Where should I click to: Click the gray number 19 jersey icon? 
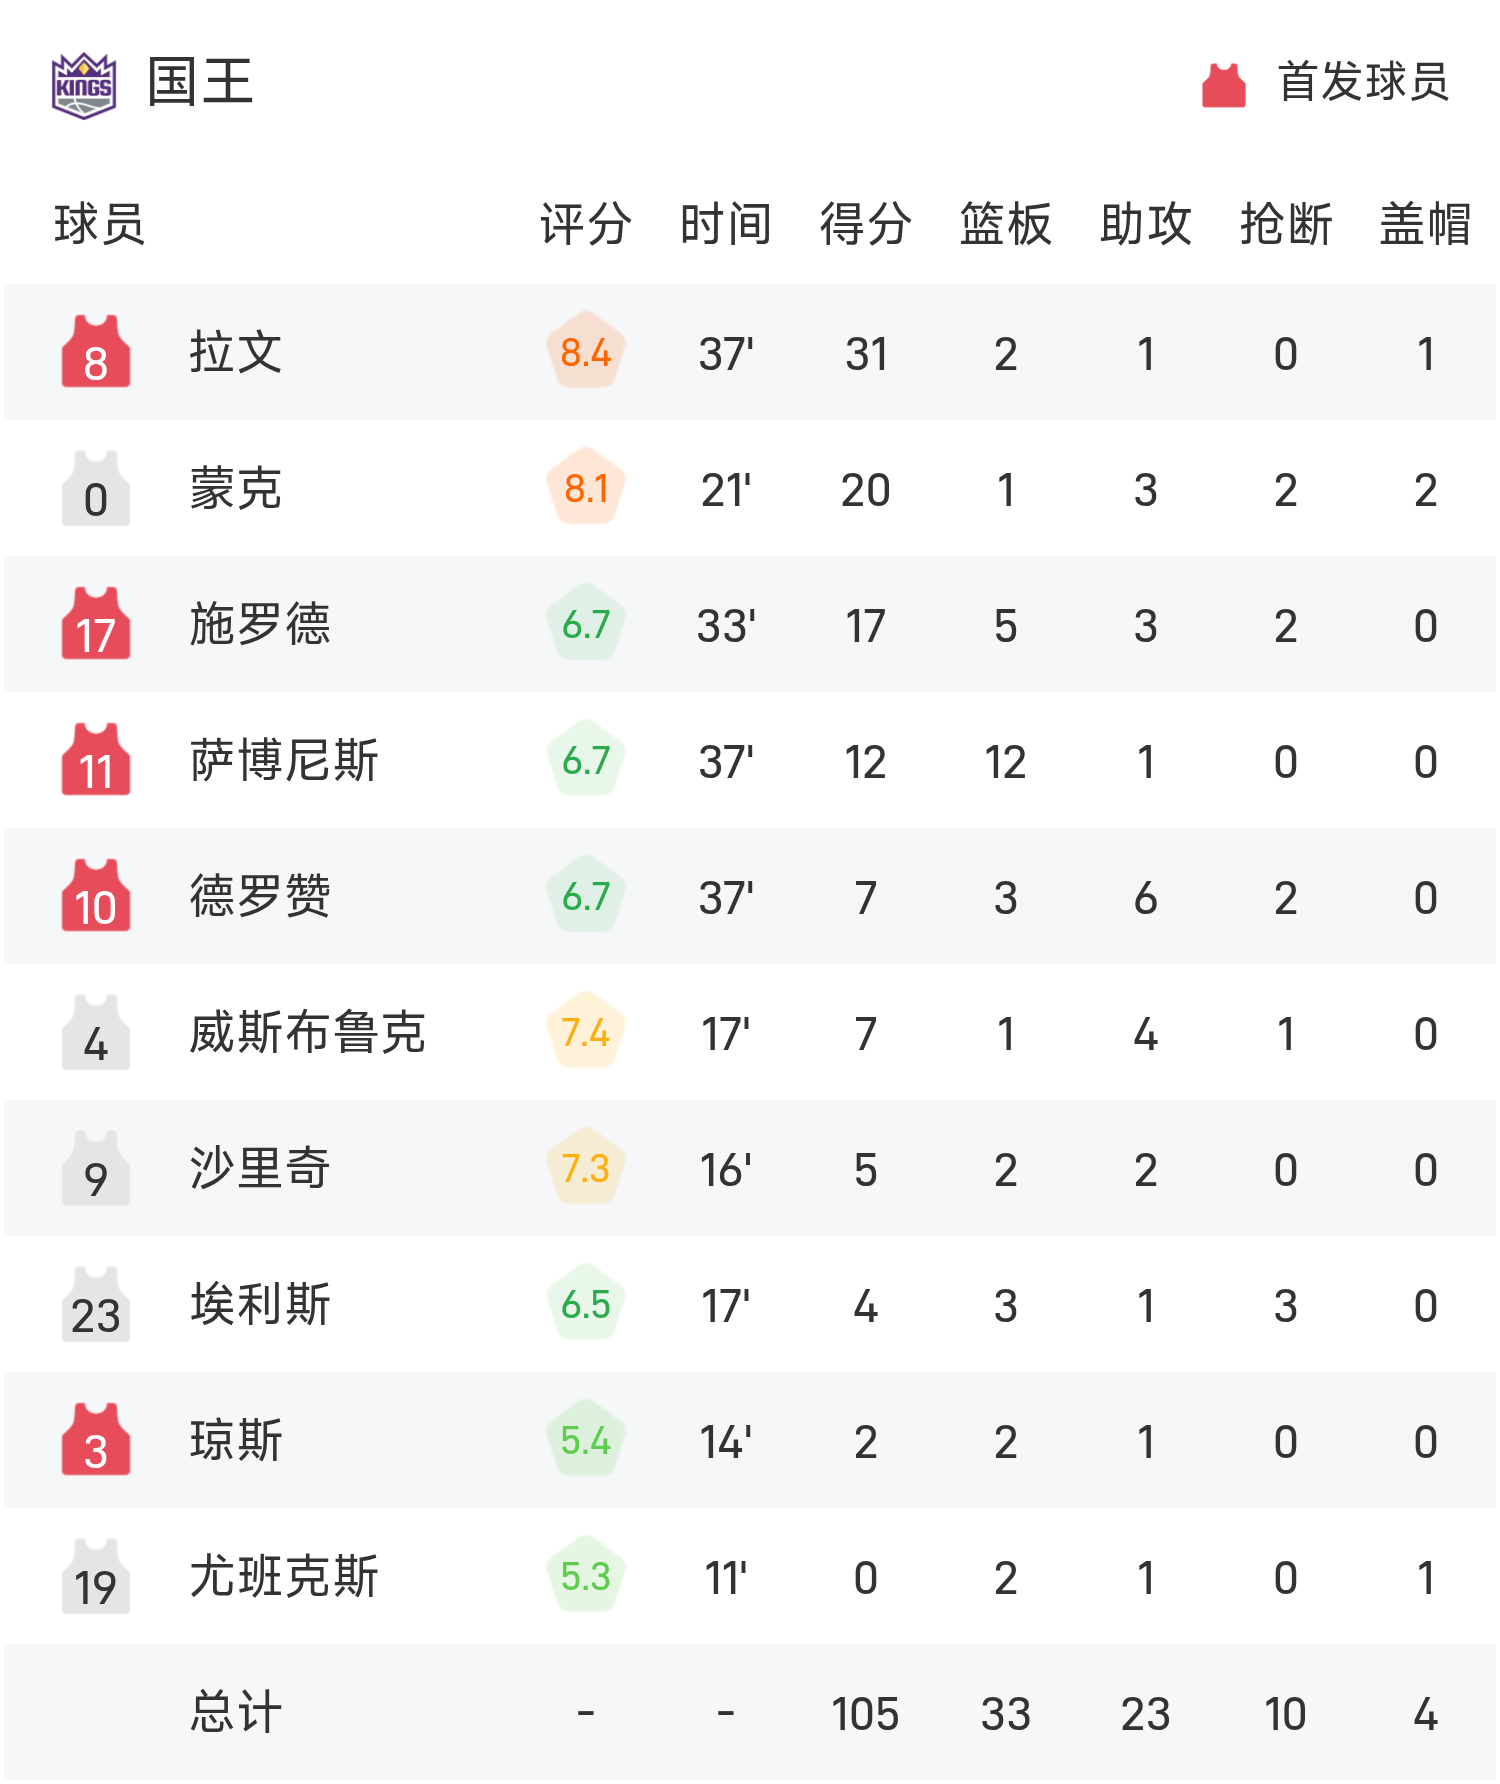pos(96,1576)
